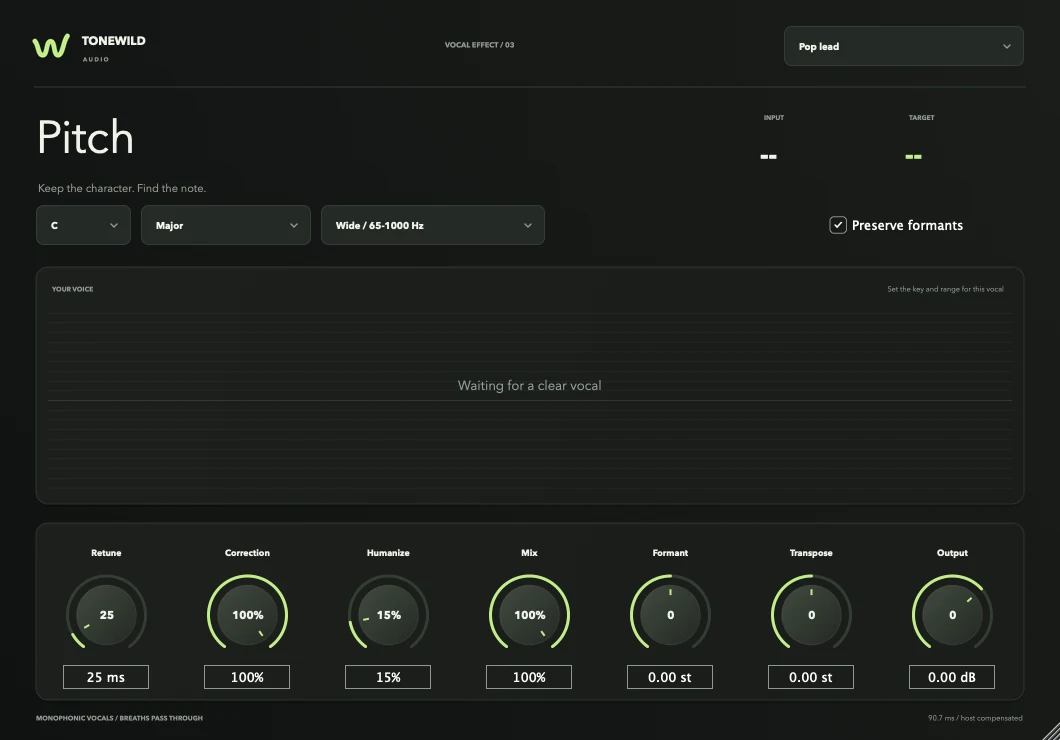The width and height of the screenshot is (1060, 740).
Task: Click the Mix knob
Action: pos(529,614)
